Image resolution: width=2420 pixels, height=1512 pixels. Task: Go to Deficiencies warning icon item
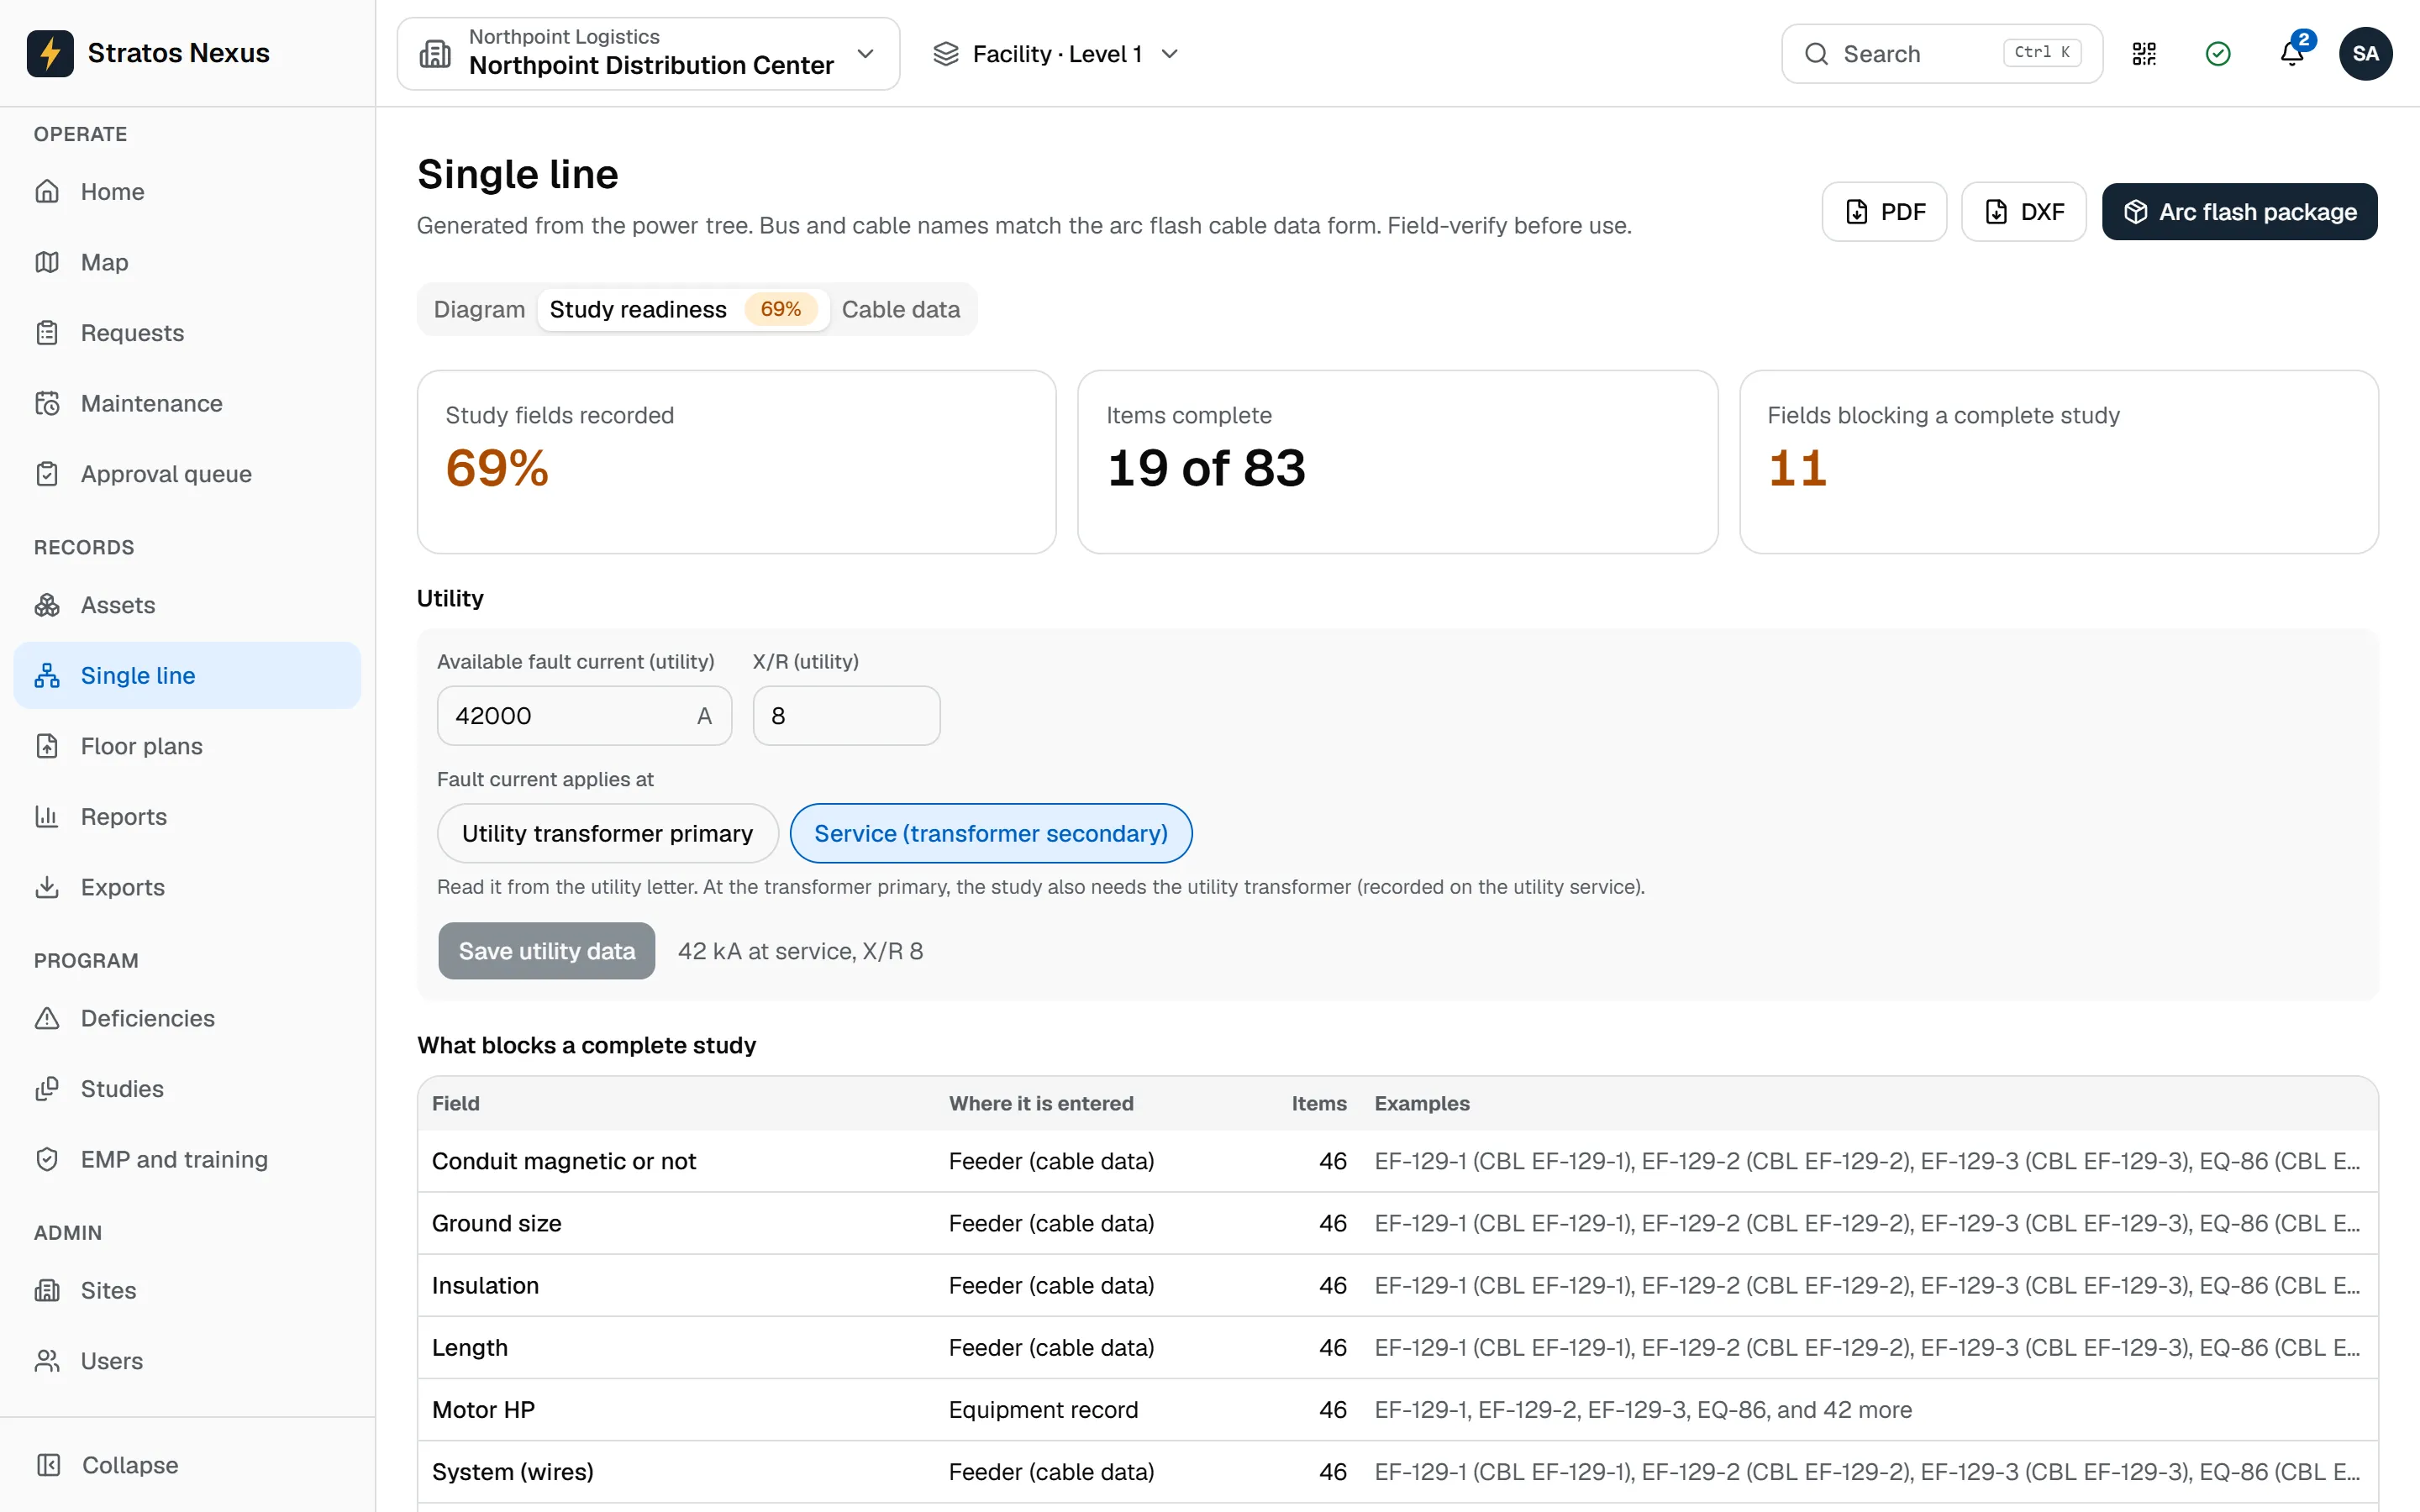pyautogui.click(x=47, y=1018)
